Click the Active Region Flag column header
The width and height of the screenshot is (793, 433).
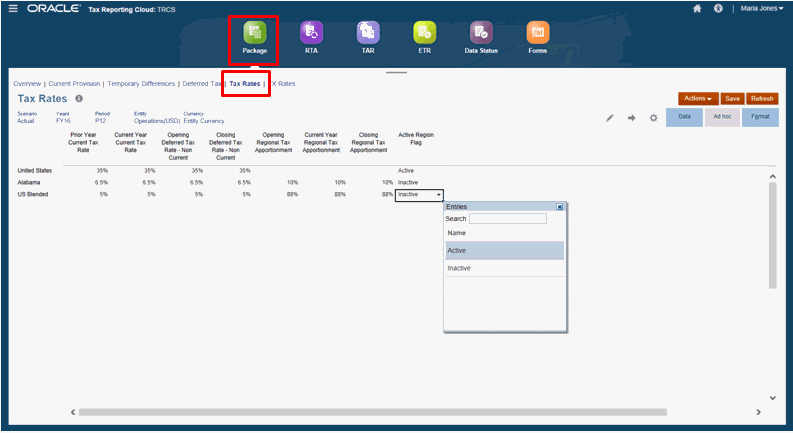click(416, 139)
